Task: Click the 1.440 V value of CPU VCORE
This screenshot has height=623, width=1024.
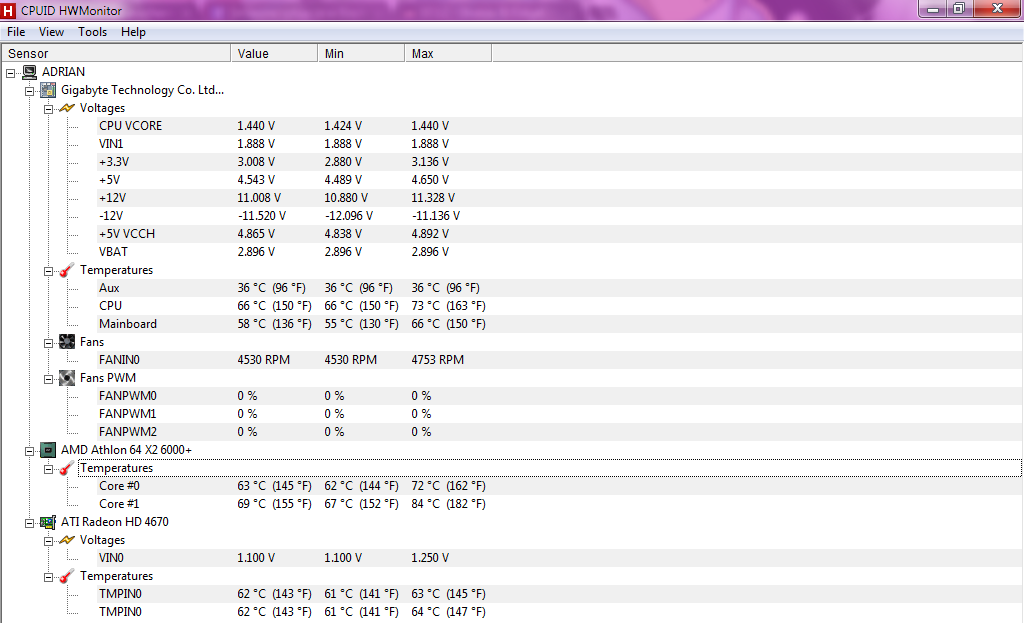Action: point(256,126)
